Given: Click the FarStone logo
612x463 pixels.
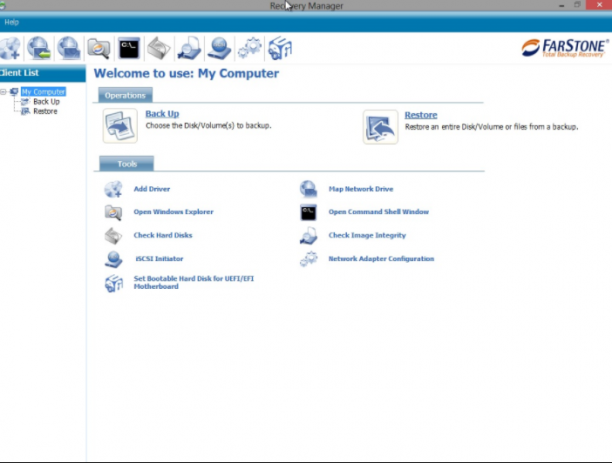Looking at the screenshot, I should click(x=565, y=48).
